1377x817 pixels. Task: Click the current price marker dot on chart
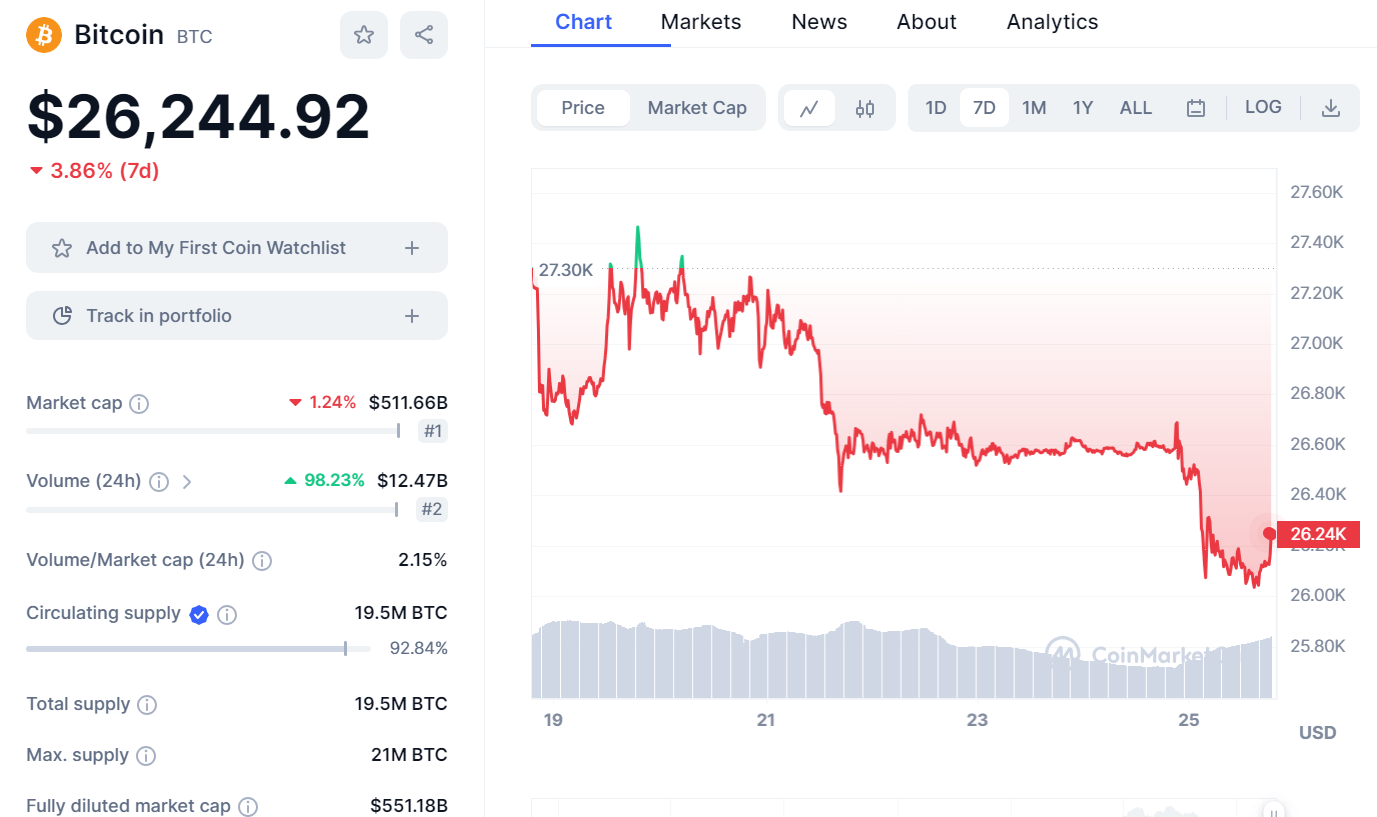point(1270,533)
